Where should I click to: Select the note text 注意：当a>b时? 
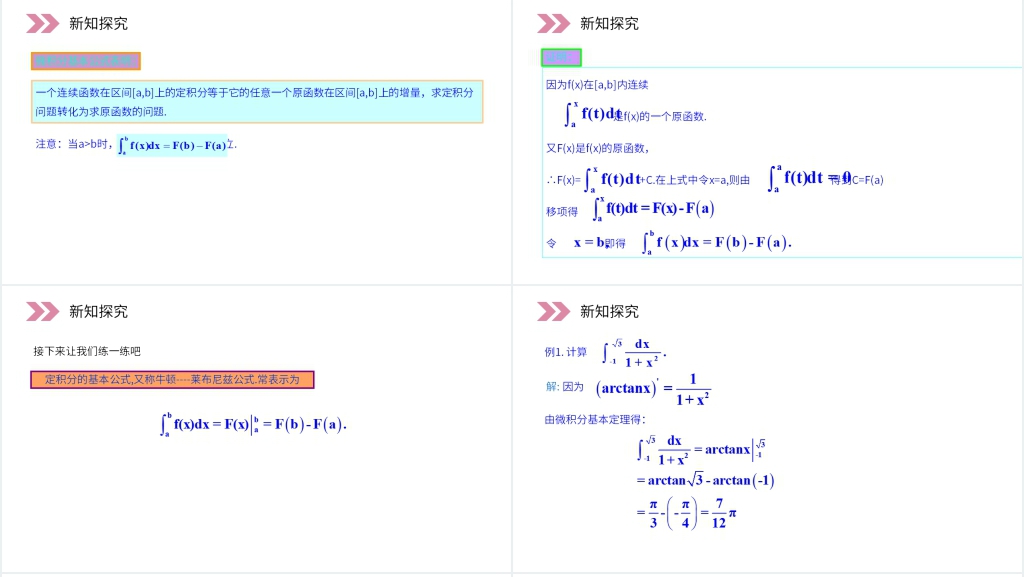click(74, 144)
